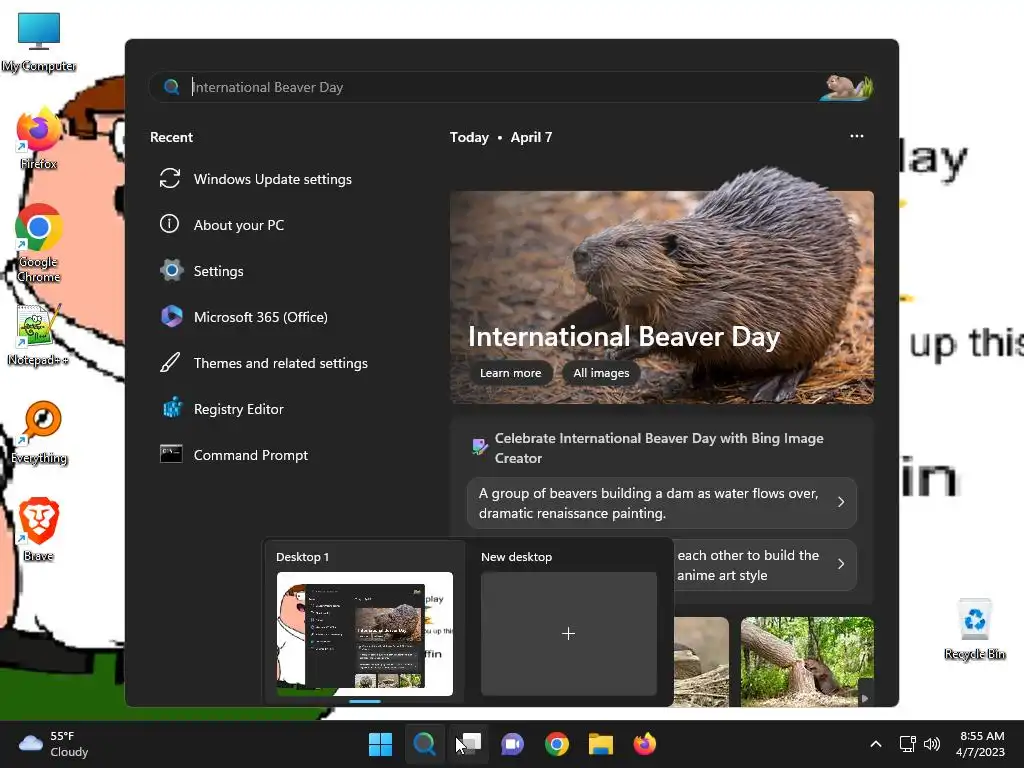Screen dimensions: 1024x768
Task: Click the magnifier icon in search box
Action: (x=171, y=87)
